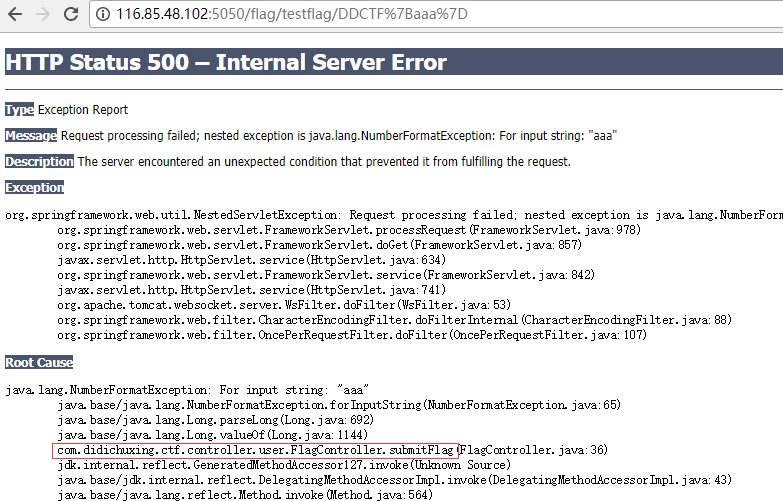Click the WsFilter.doFilter stack trace line

coord(283,304)
